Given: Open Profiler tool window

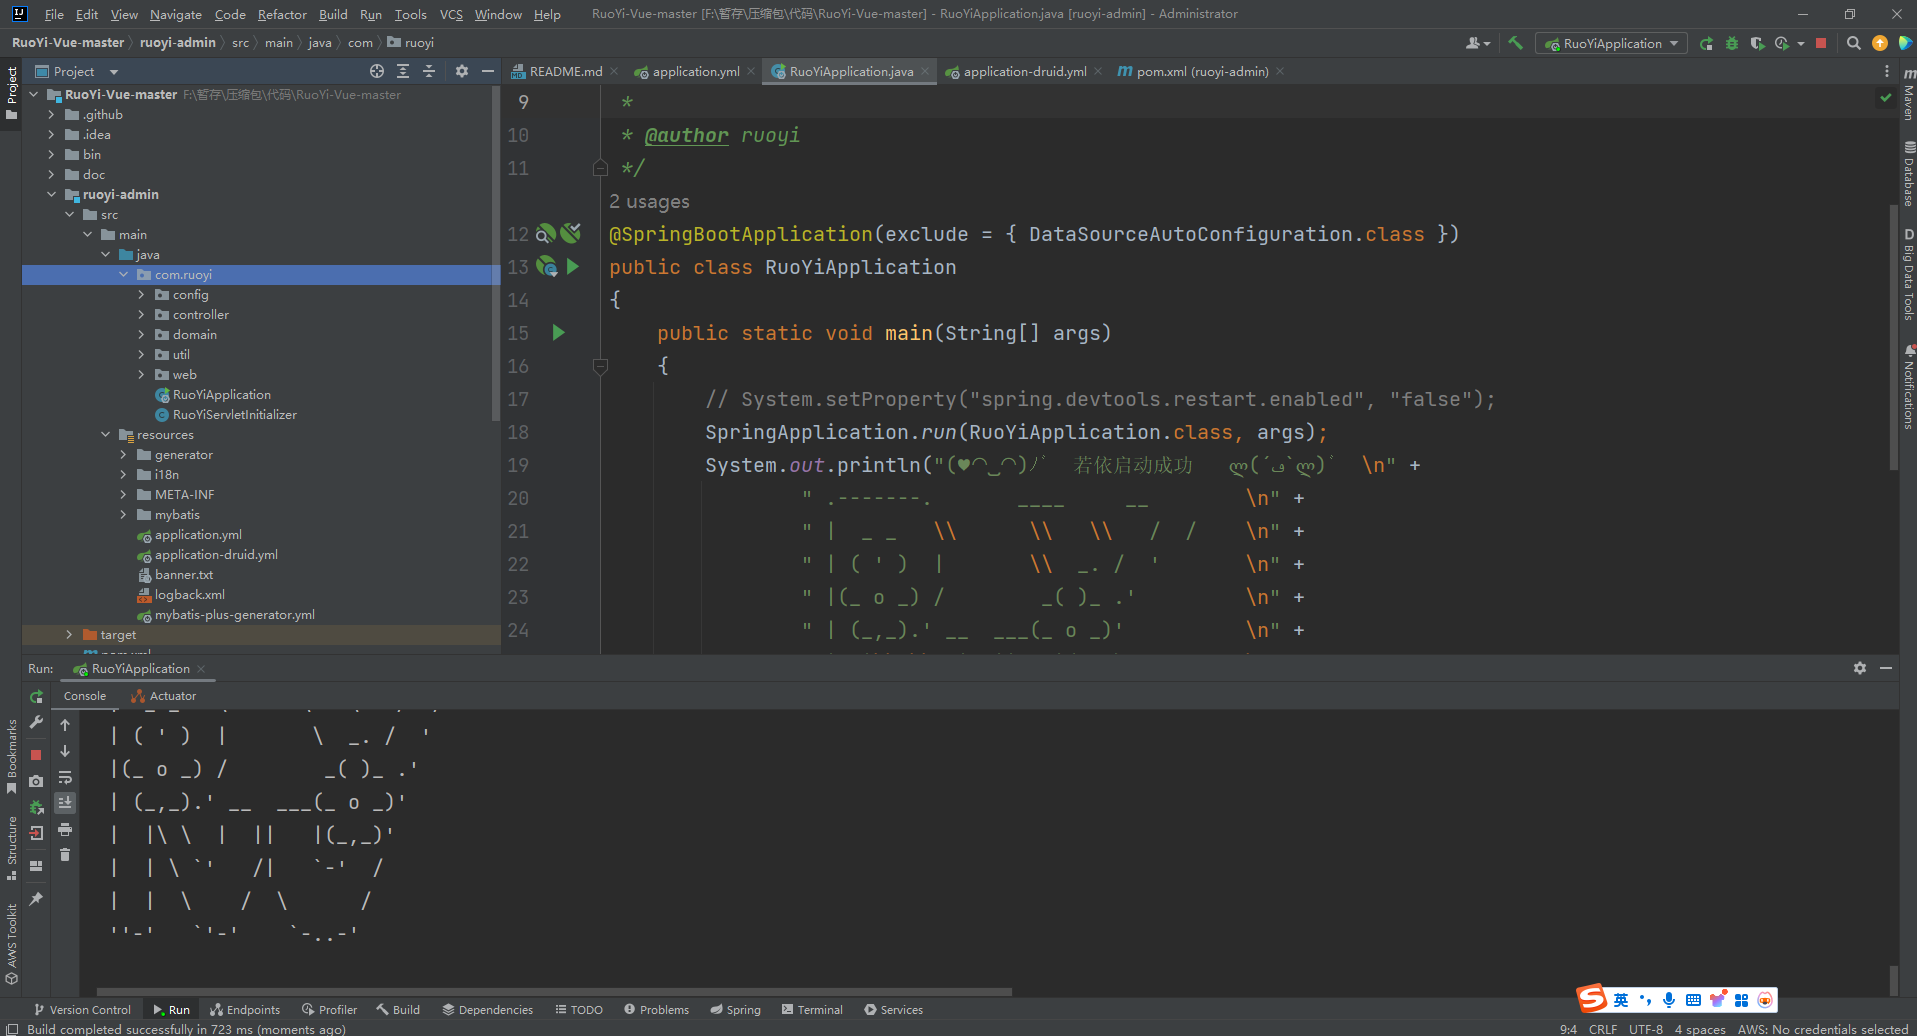Looking at the screenshot, I should tap(329, 1010).
